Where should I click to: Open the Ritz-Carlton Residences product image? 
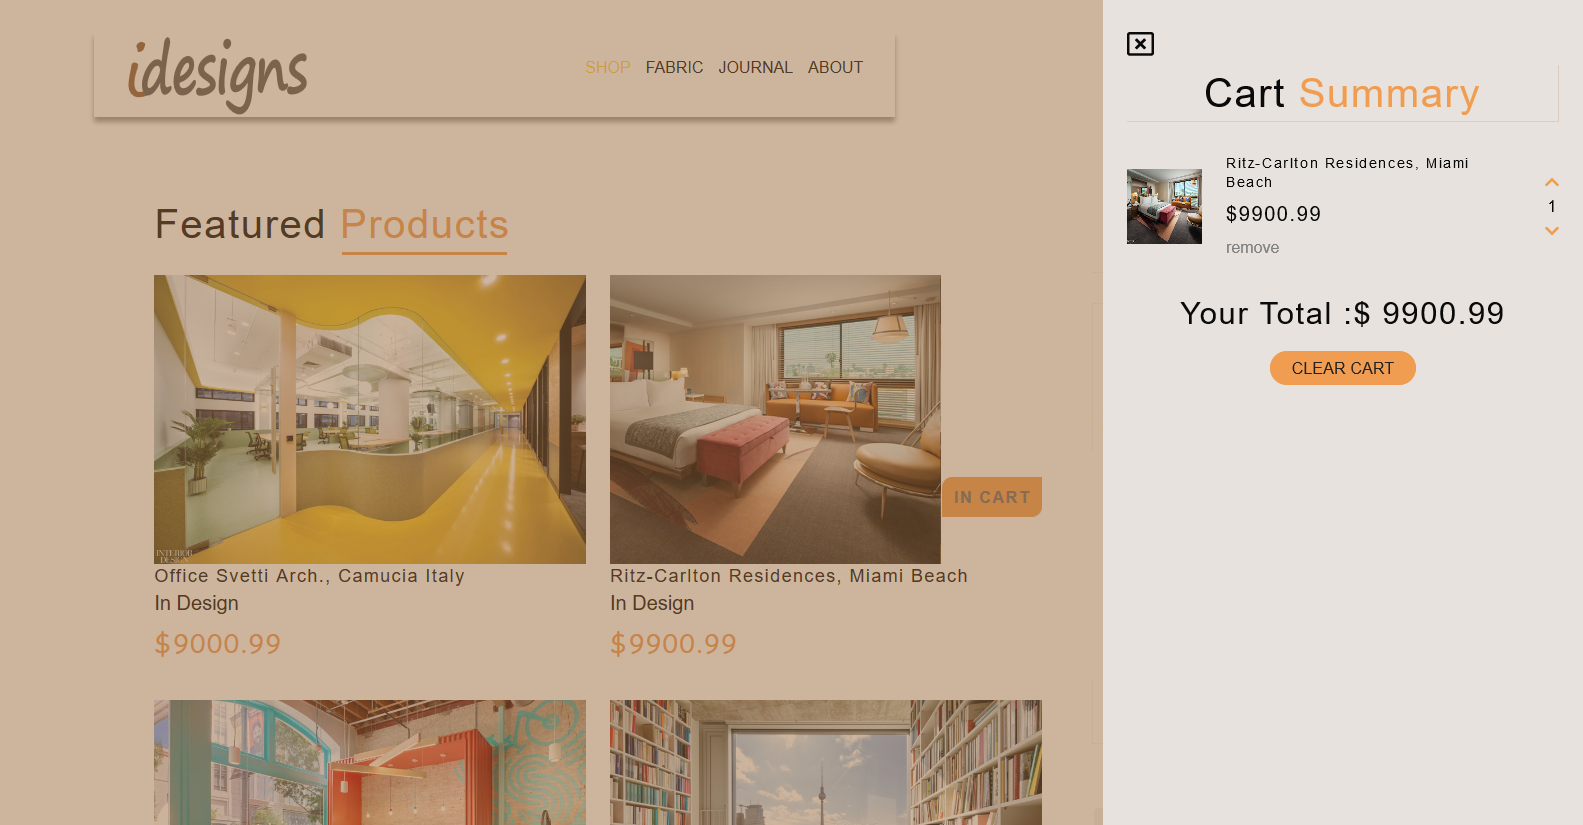click(775, 419)
